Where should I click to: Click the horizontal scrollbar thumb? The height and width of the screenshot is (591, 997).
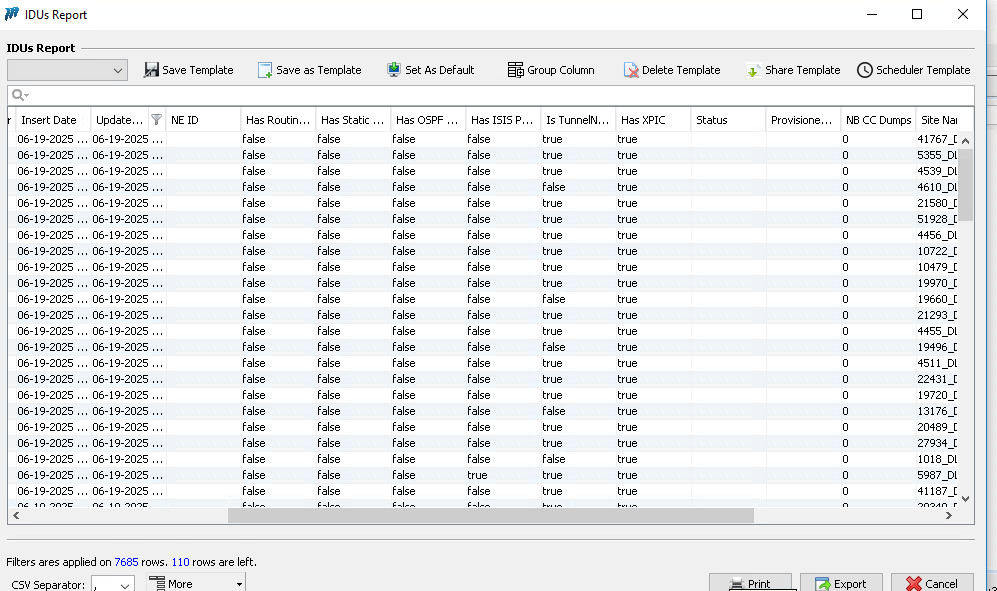490,516
